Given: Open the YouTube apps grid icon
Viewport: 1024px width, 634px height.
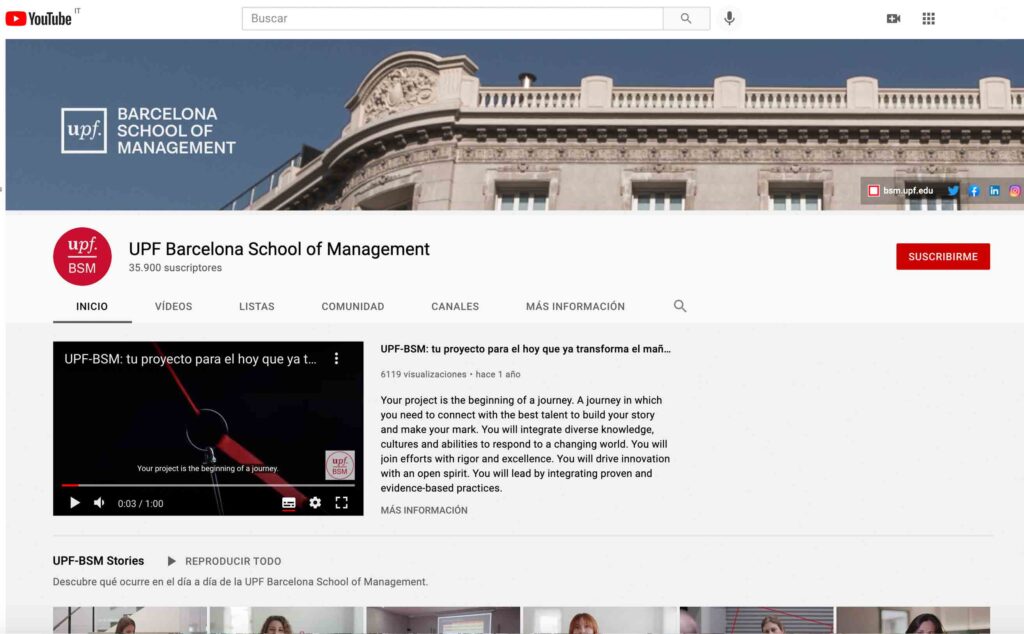Looking at the screenshot, I should [x=929, y=18].
